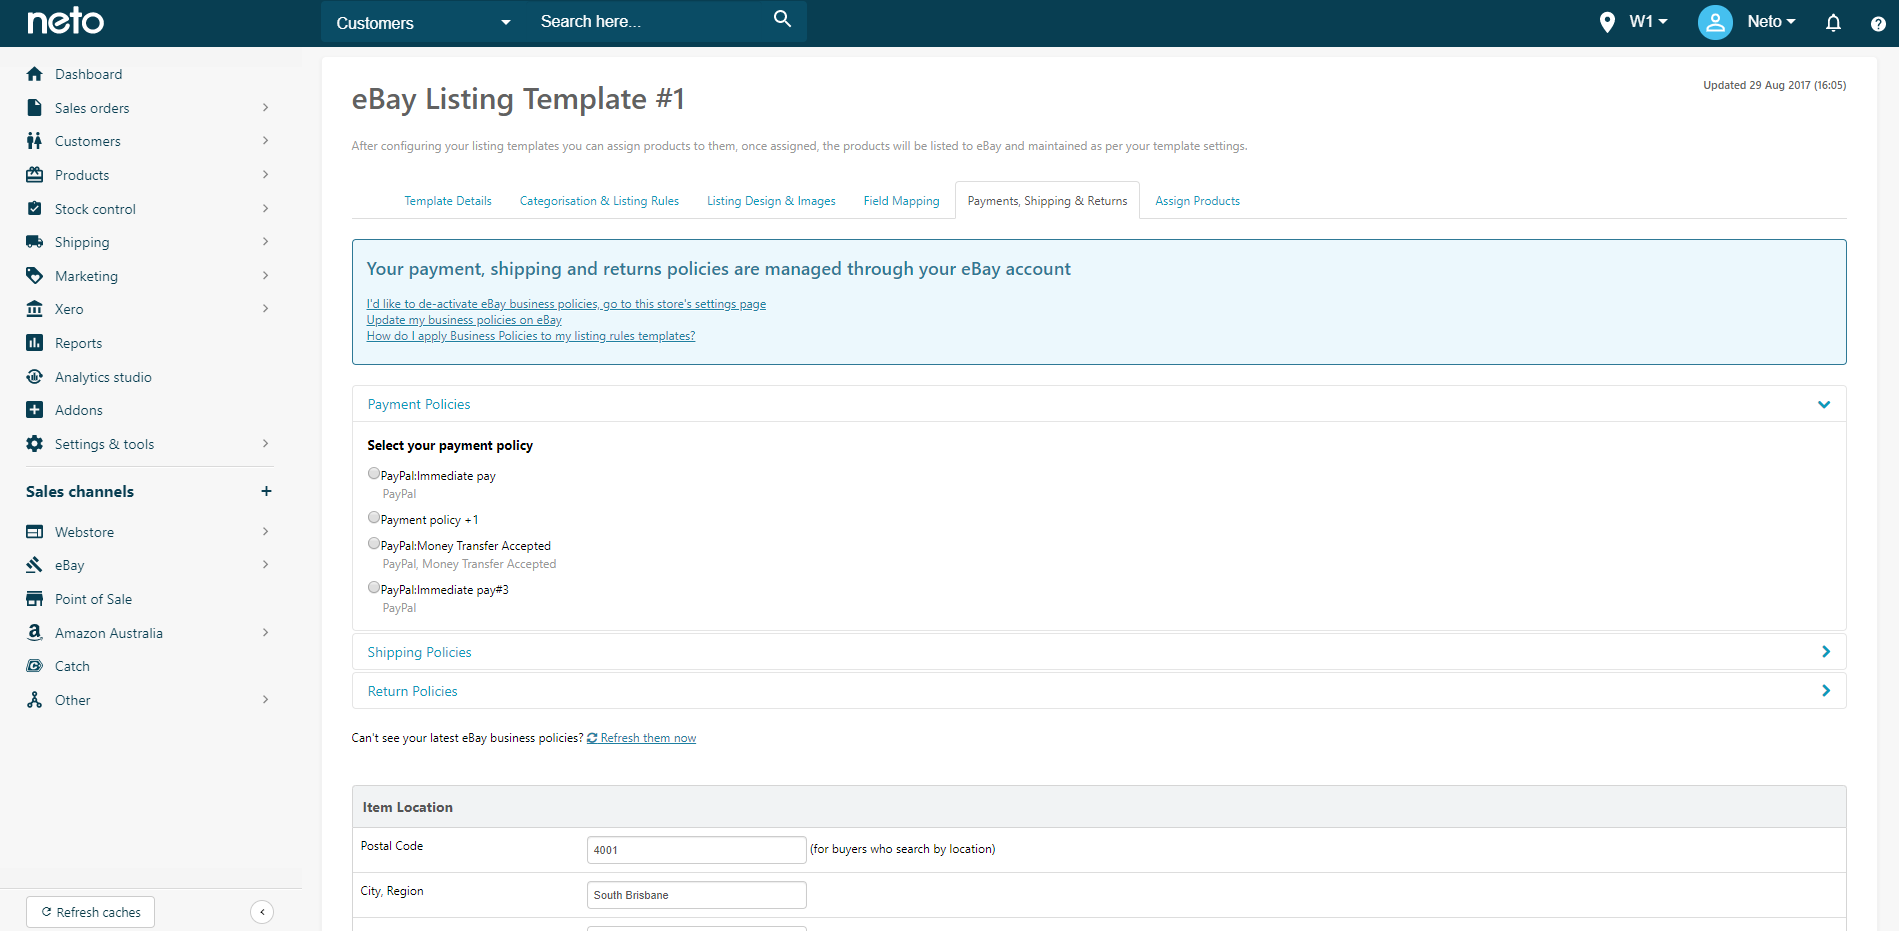Click the Customers people icon
The image size is (1899, 931).
[x=35, y=141]
